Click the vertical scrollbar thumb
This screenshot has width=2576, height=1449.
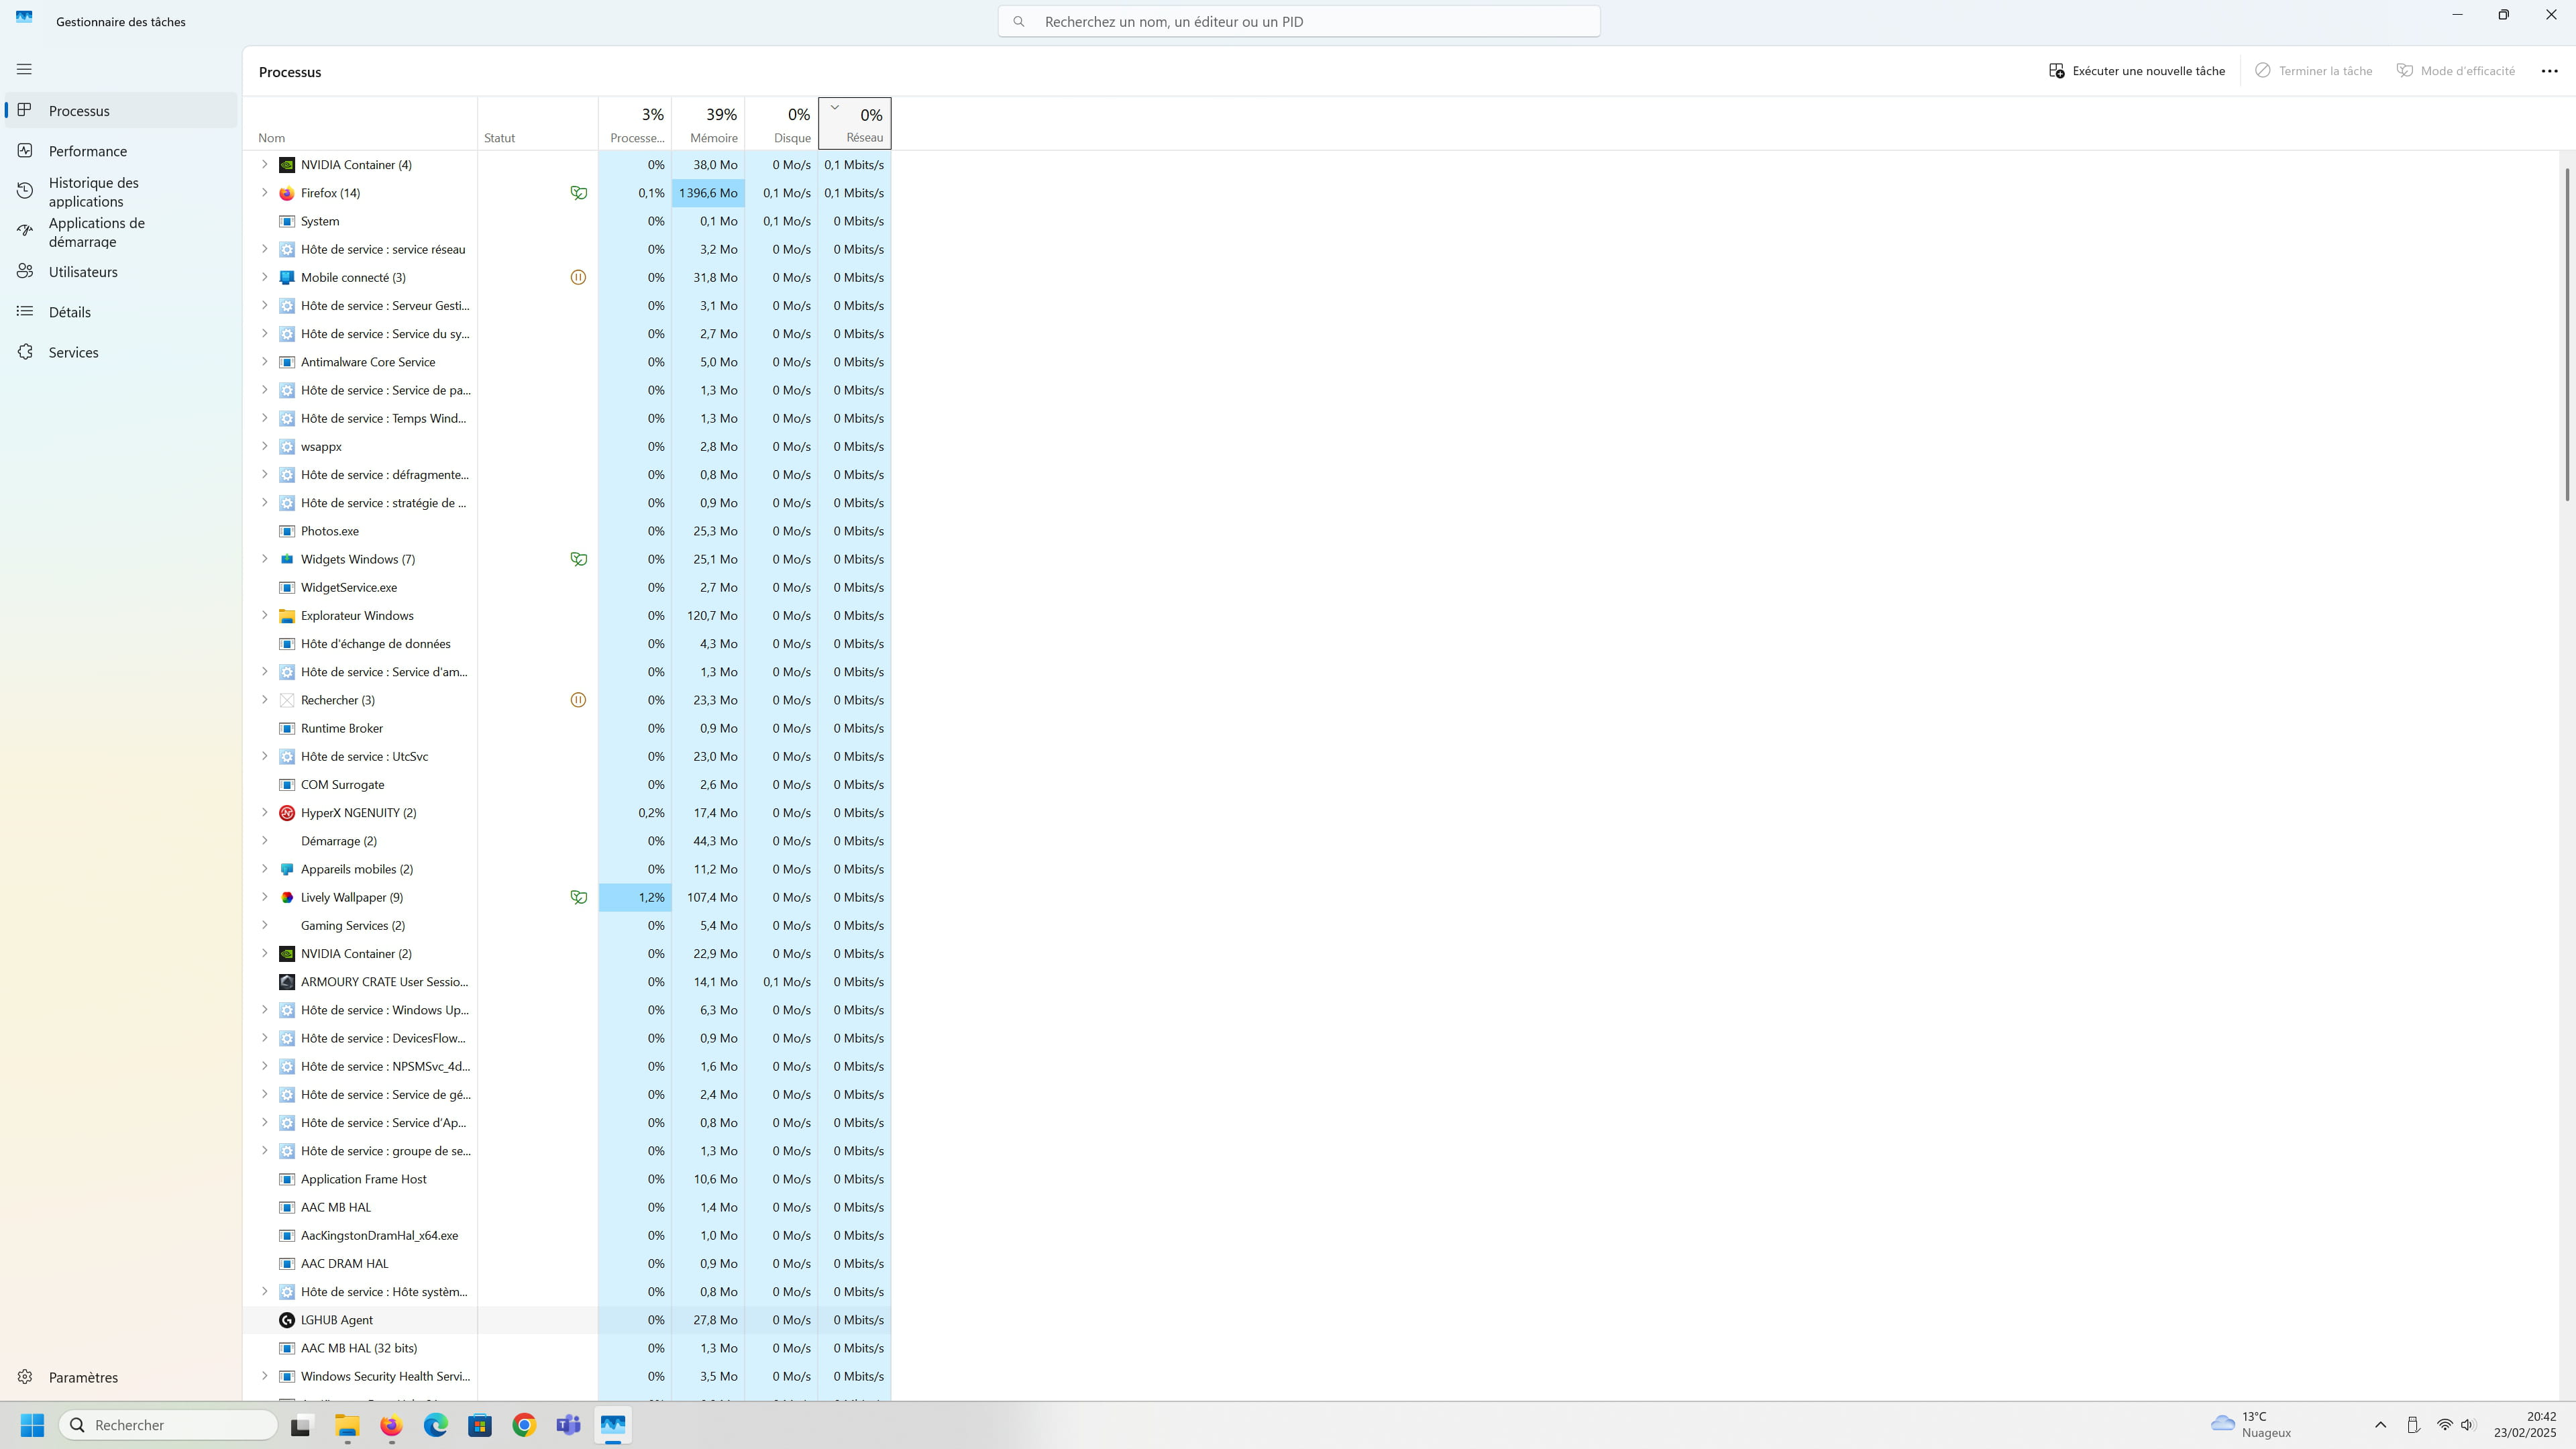tap(2566, 335)
